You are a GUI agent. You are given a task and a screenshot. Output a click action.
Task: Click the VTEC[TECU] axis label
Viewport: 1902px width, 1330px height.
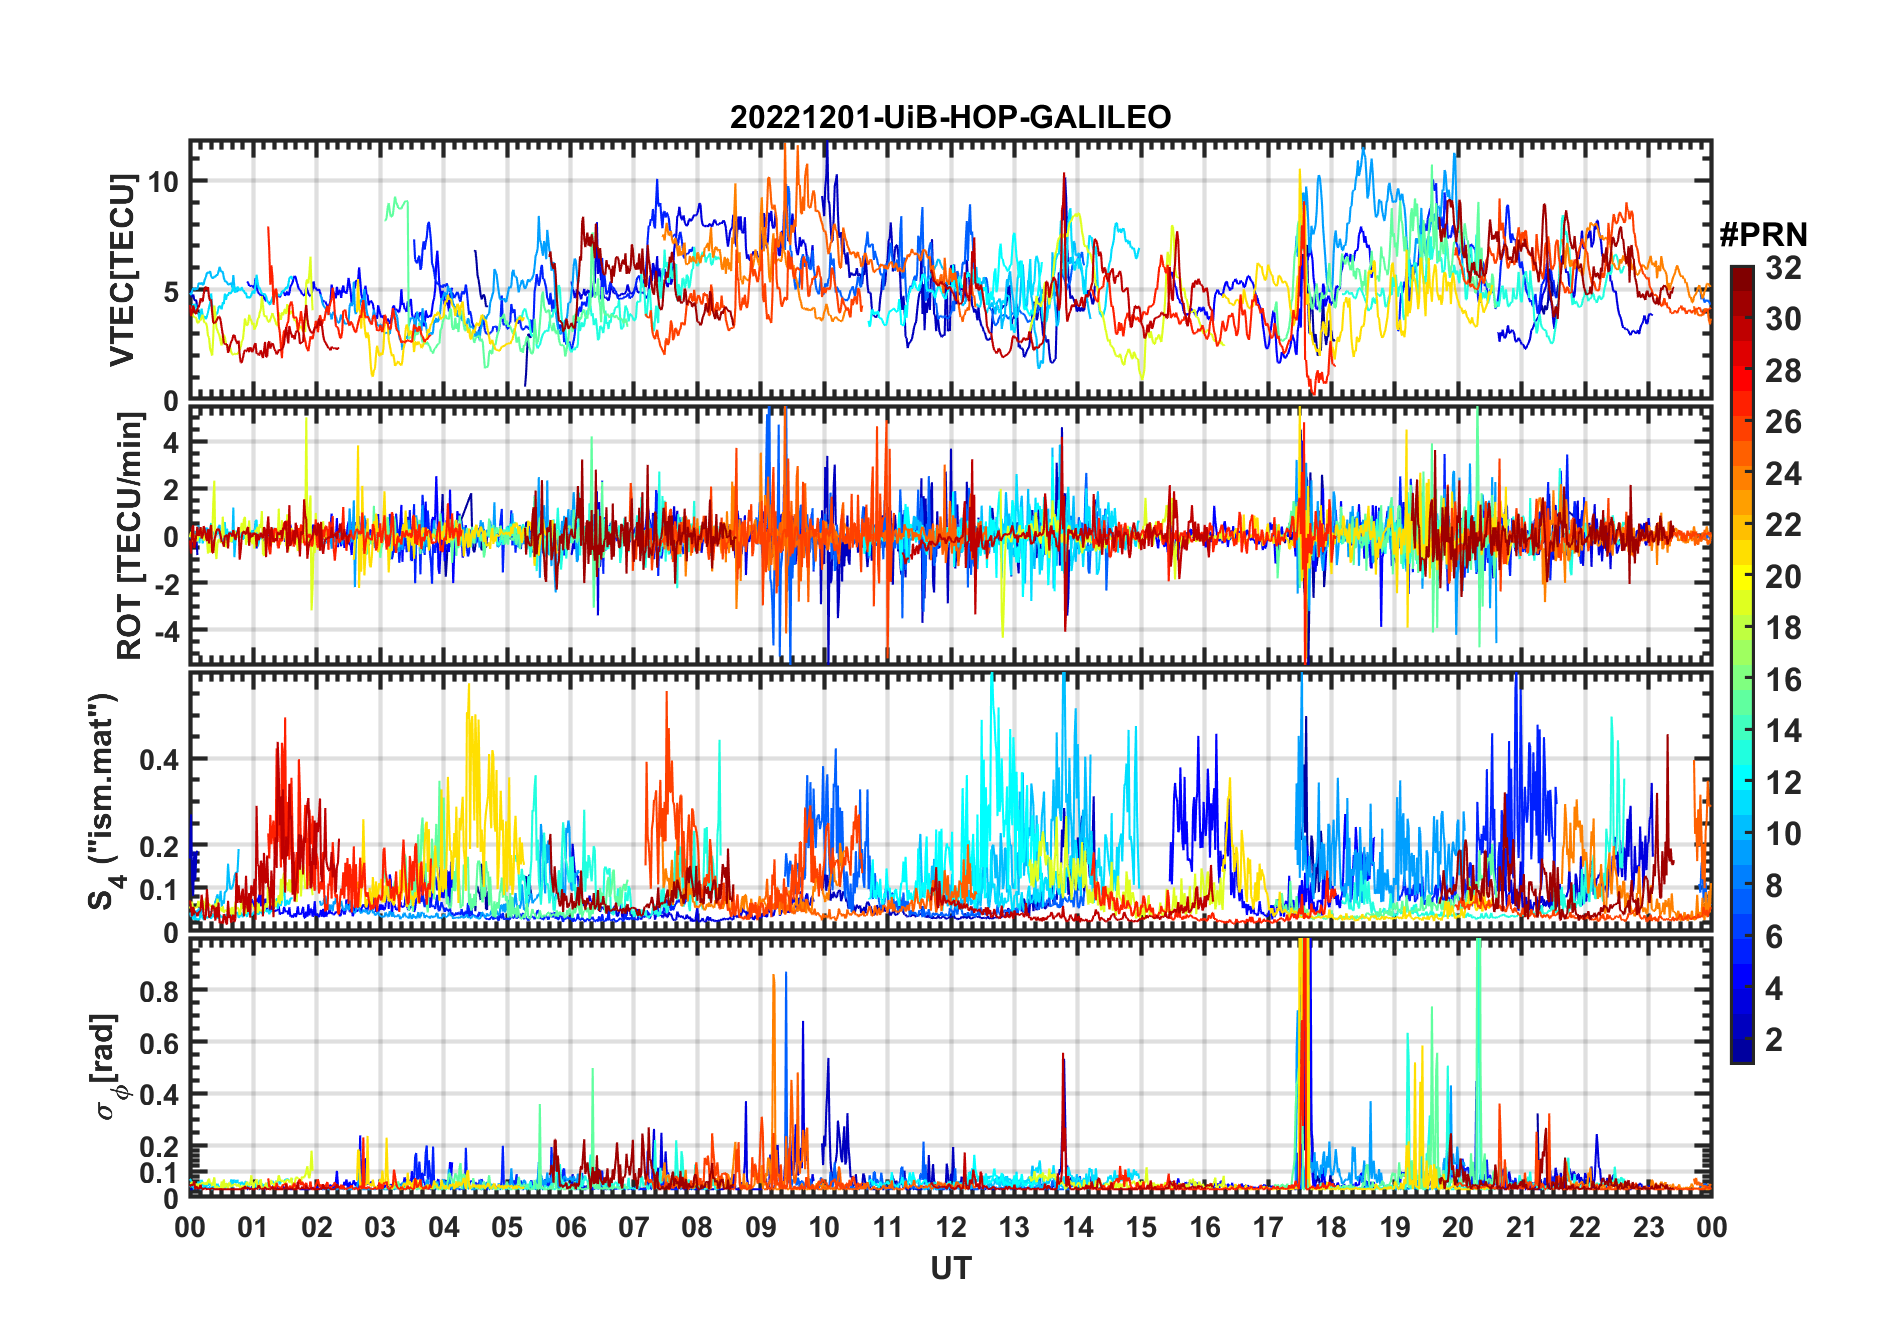[122, 270]
